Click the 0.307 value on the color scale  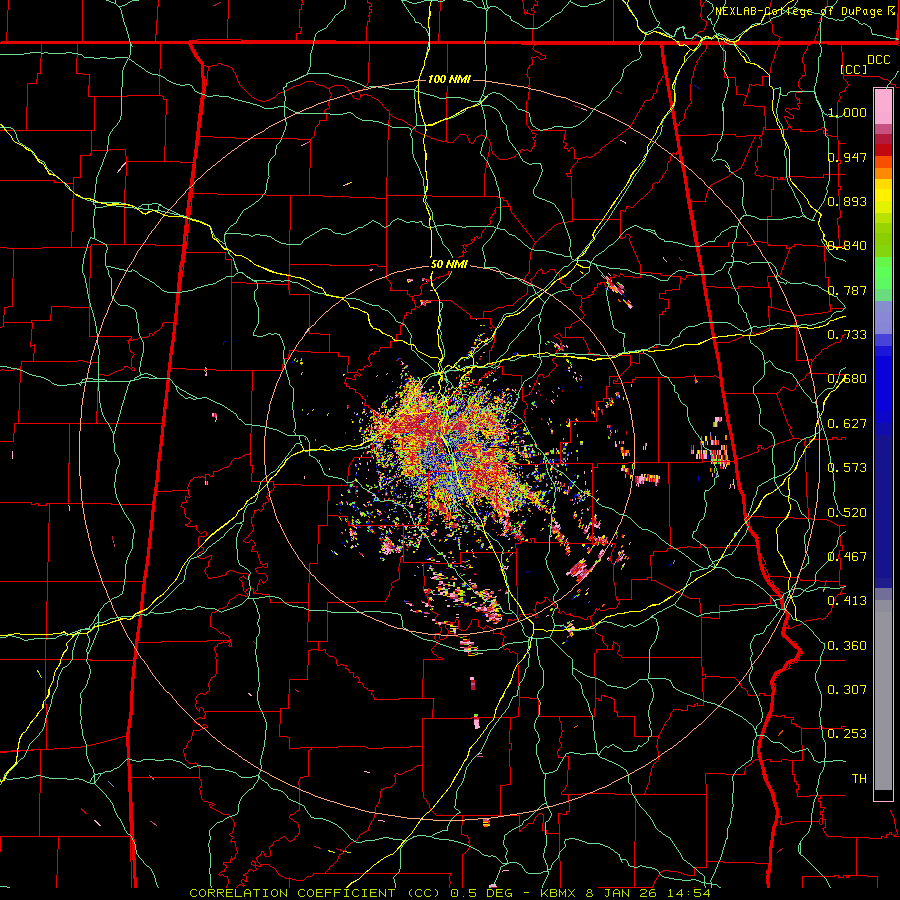pos(847,690)
